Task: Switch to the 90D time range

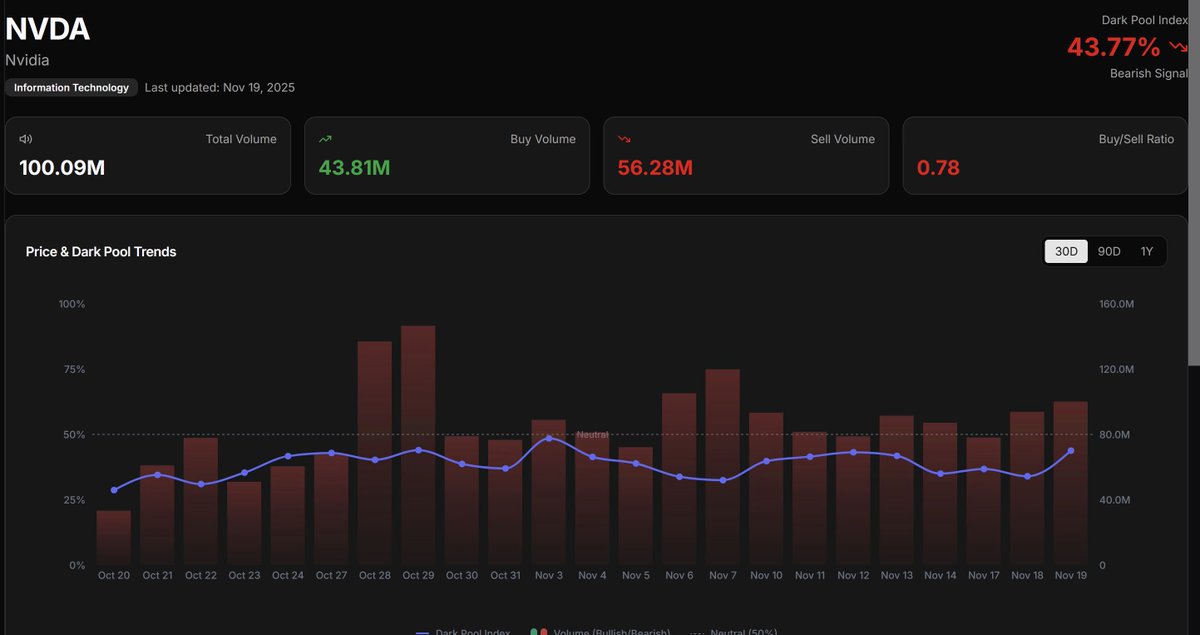Action: tap(1109, 251)
